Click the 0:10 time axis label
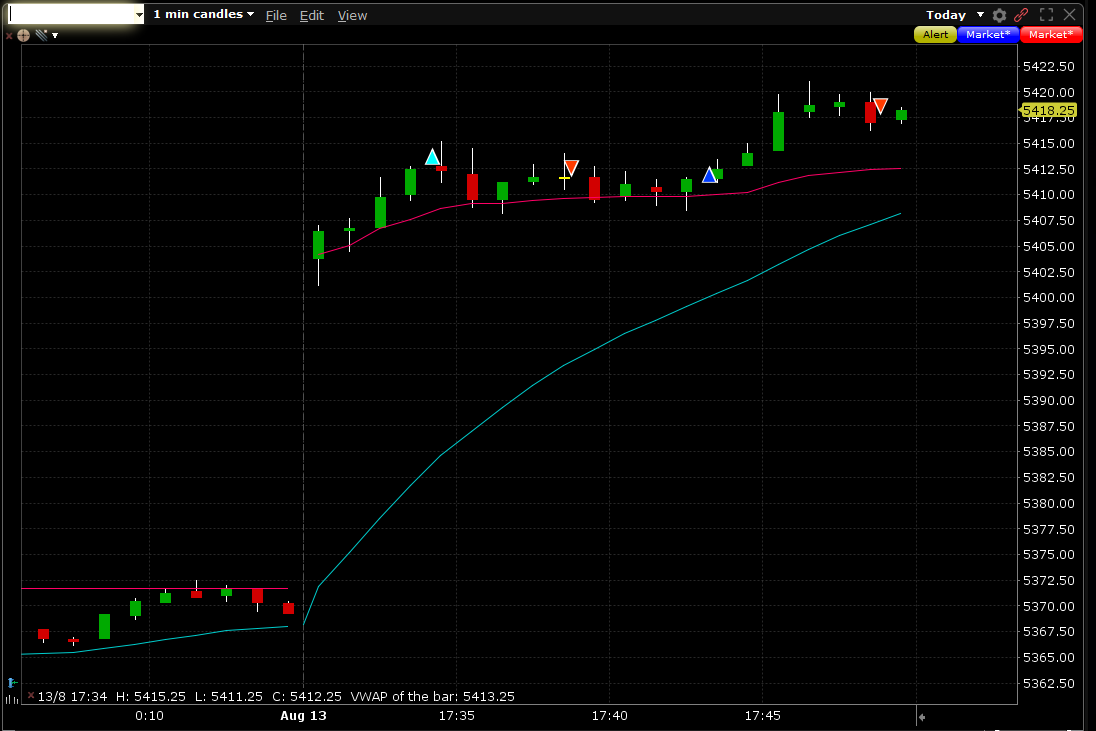1096x731 pixels. coord(149,716)
